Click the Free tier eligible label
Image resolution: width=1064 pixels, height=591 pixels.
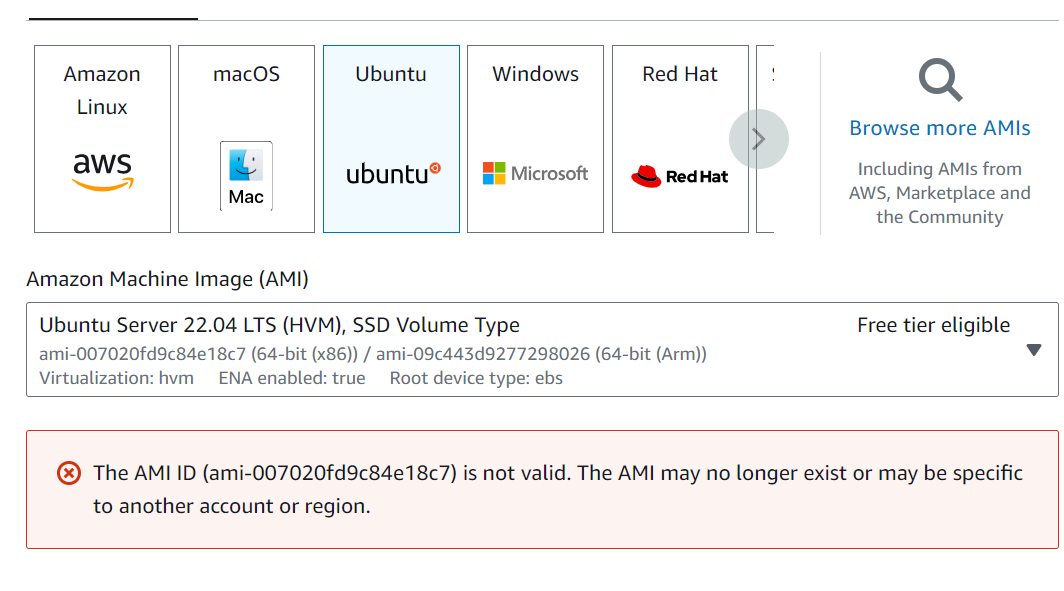[933, 325]
